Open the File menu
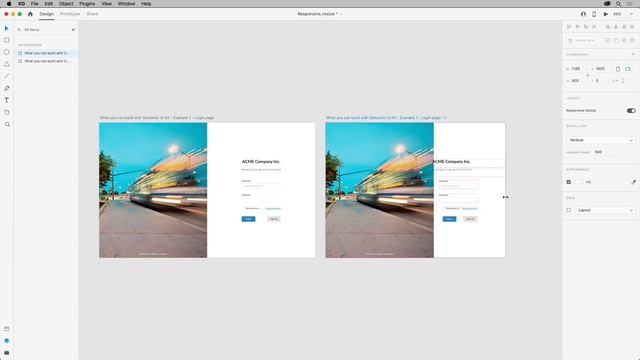640x360 pixels. [35, 4]
